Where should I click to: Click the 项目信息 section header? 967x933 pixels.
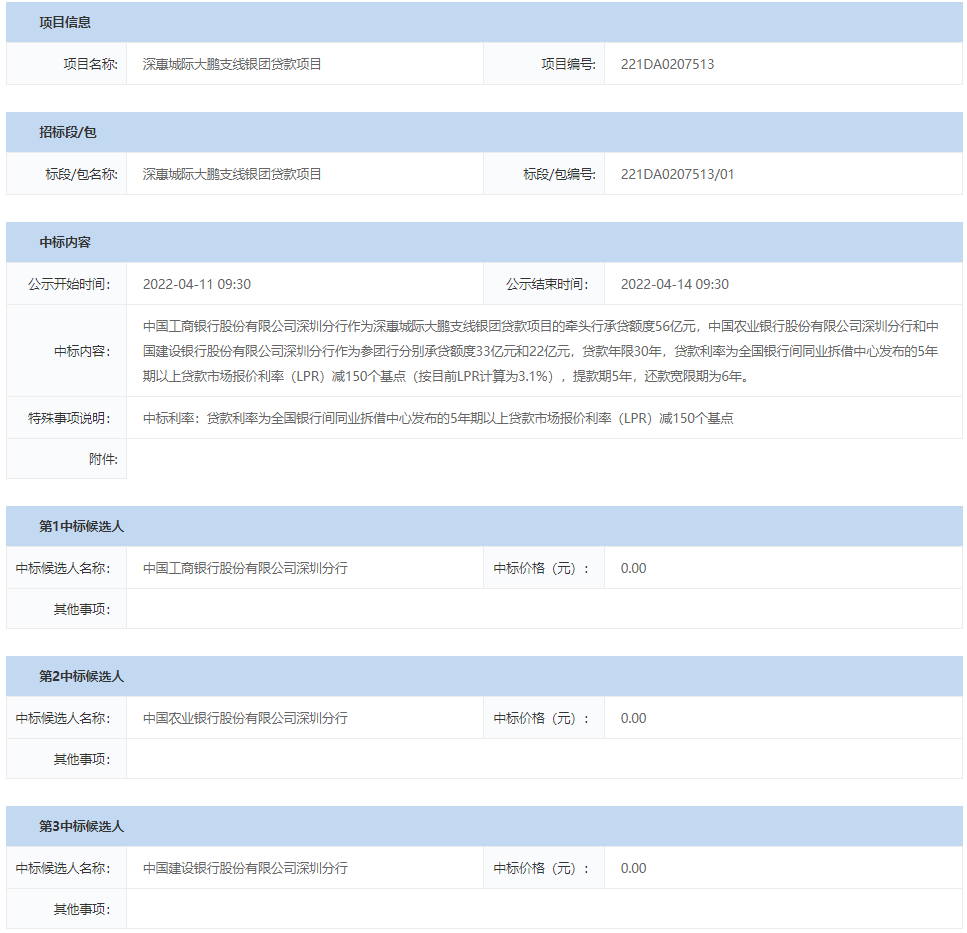[x=65, y=22]
